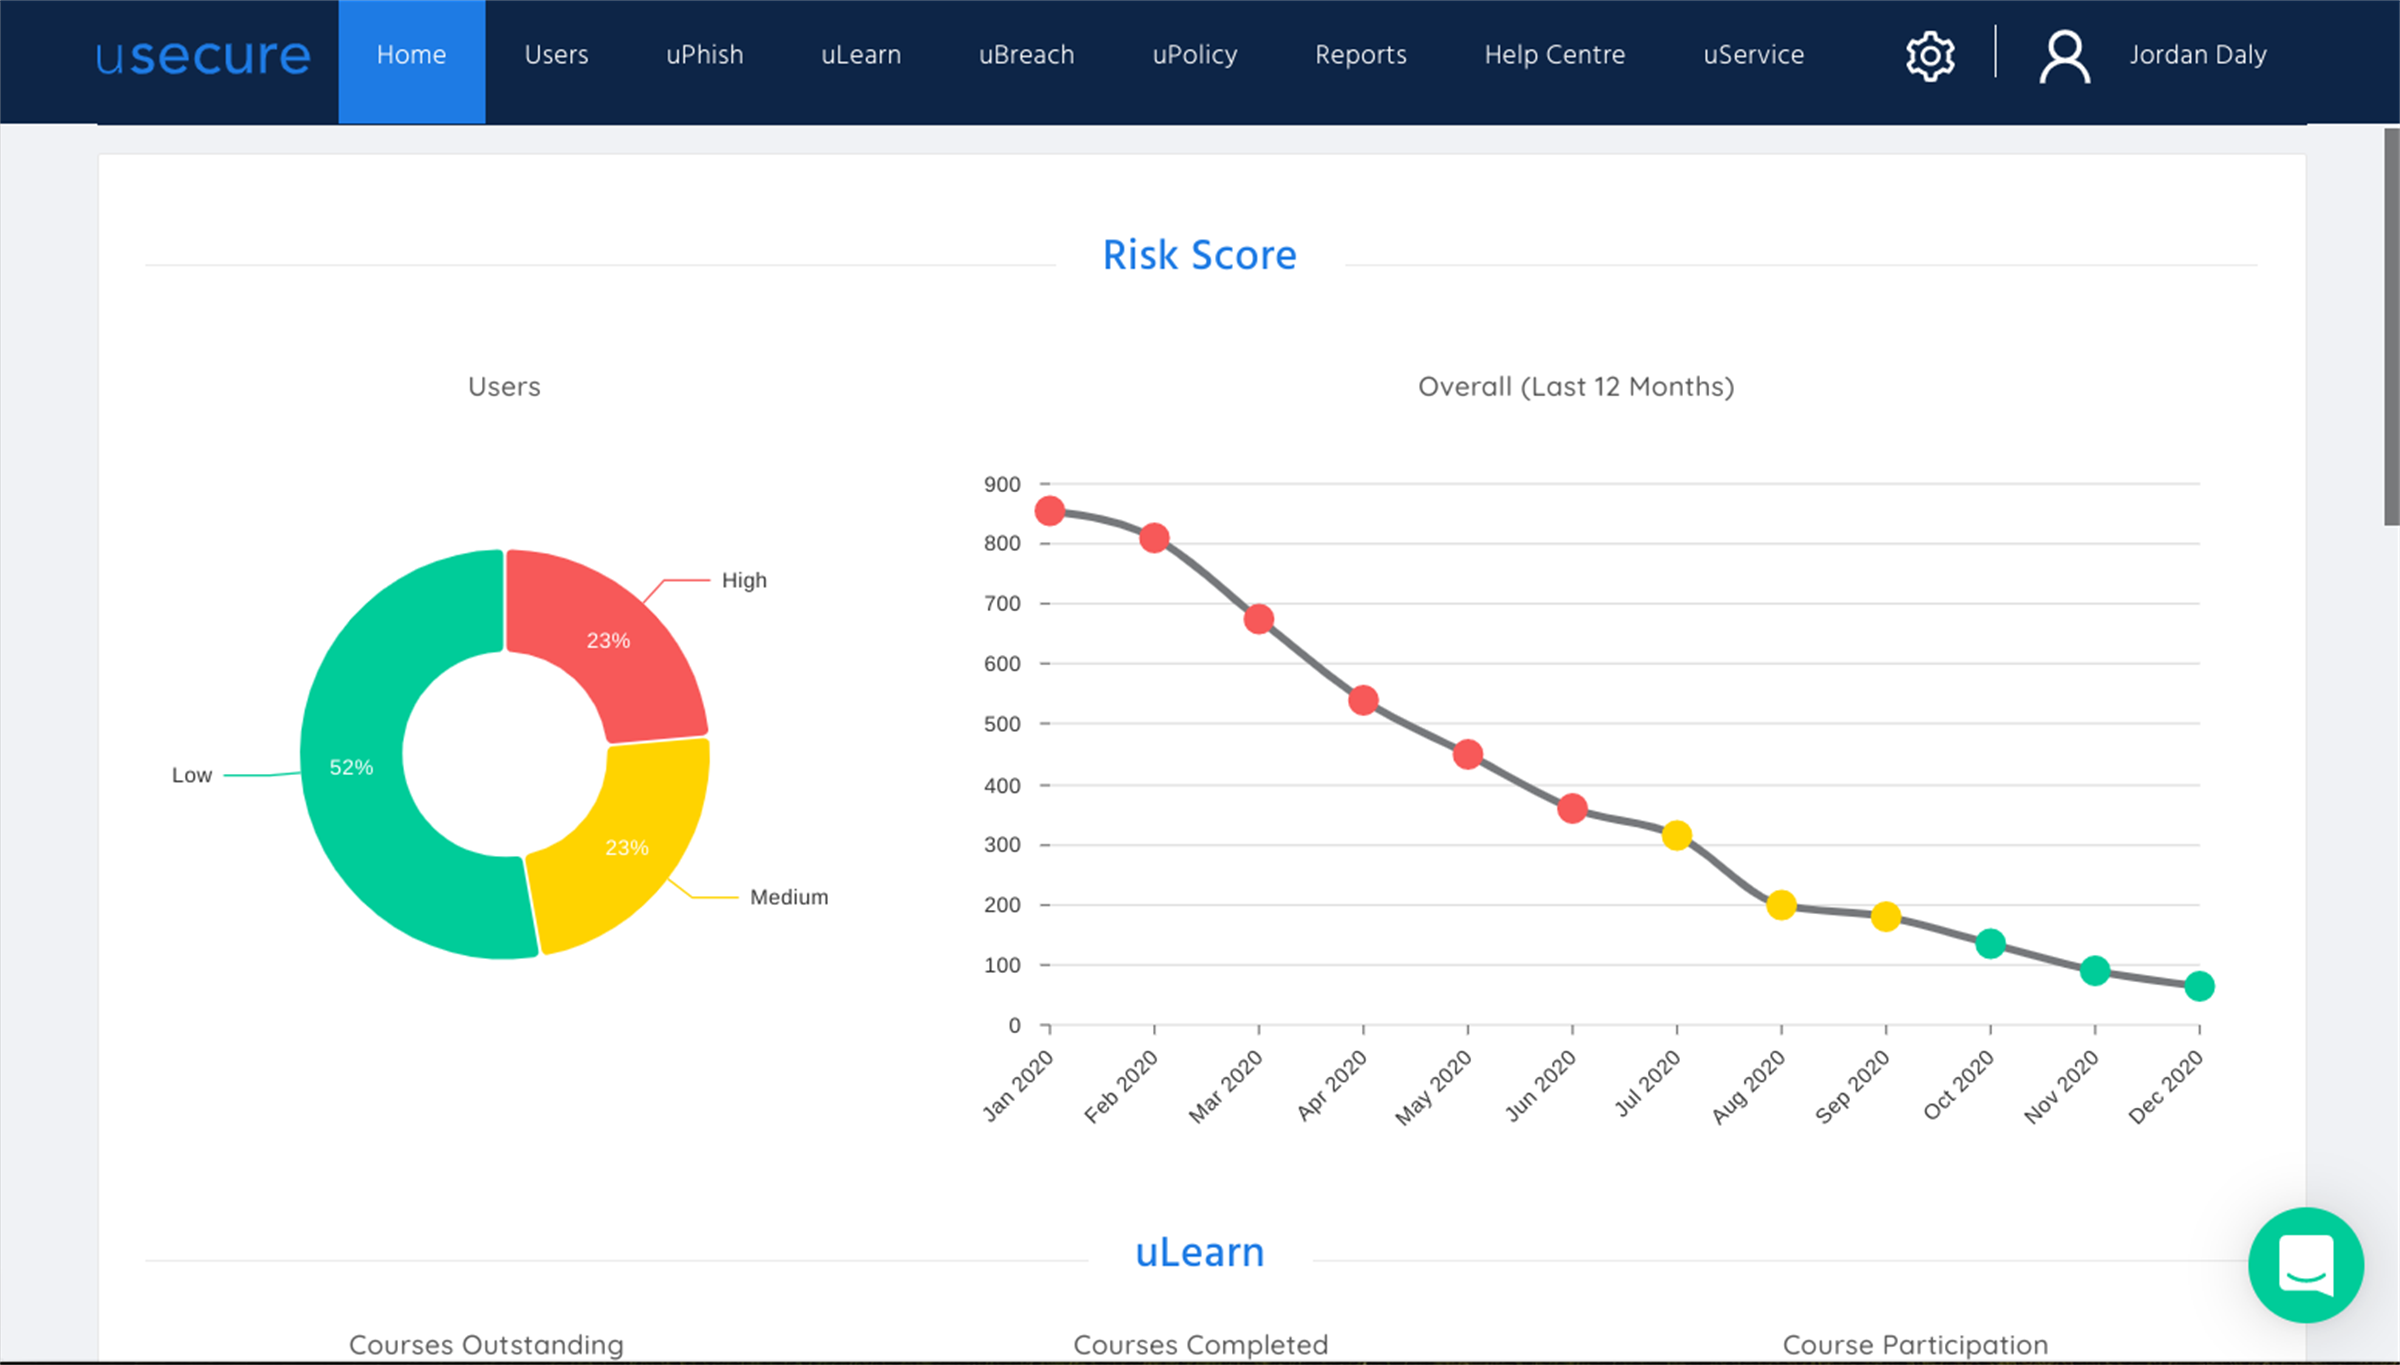The height and width of the screenshot is (1365, 2400).
Task: Click the 900 y-axis value
Action: point(1002,485)
